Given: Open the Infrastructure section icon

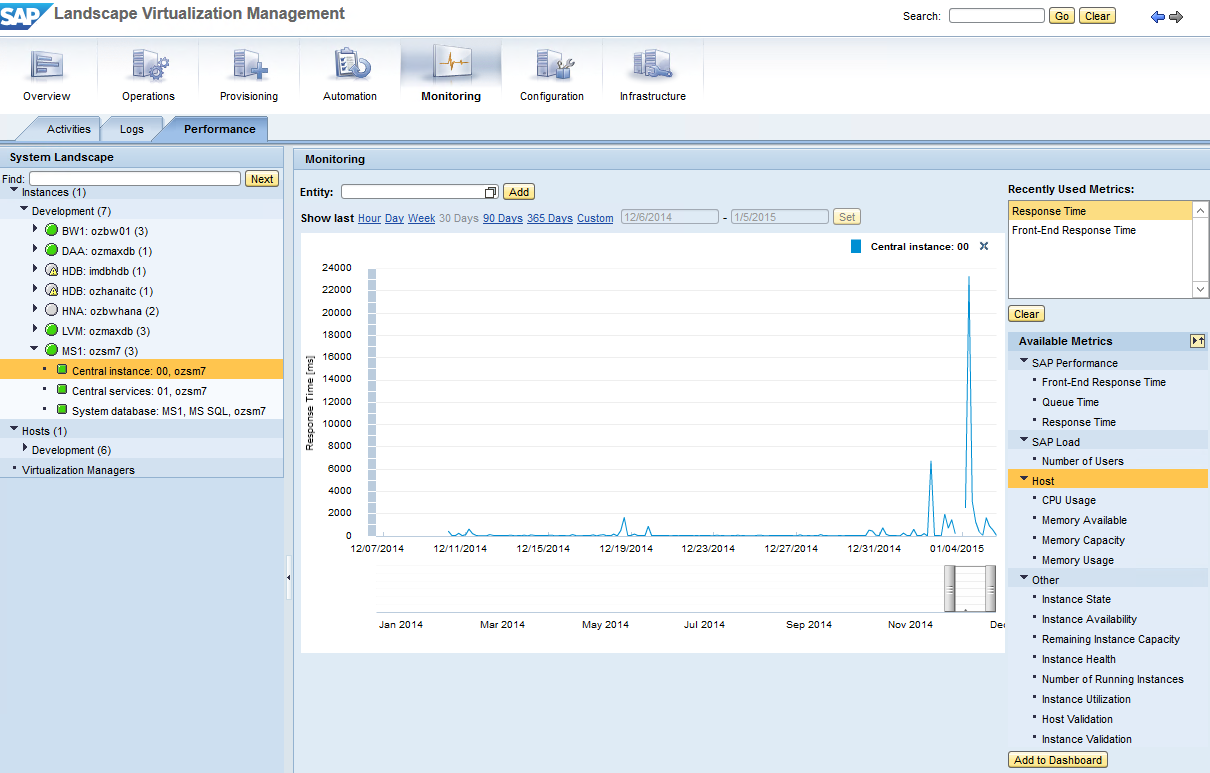Looking at the screenshot, I should (652, 66).
